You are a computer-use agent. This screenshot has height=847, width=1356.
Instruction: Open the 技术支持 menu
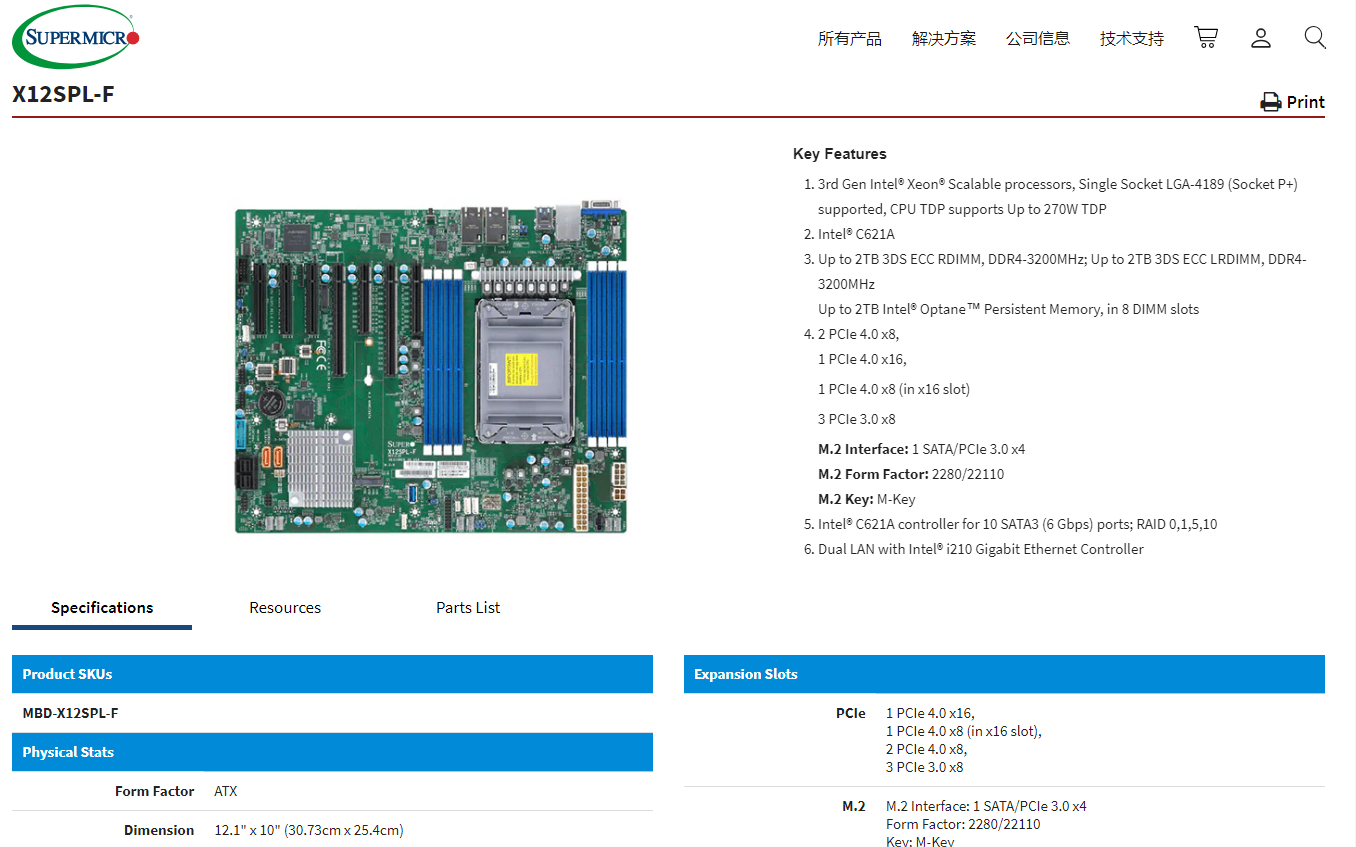1131,39
